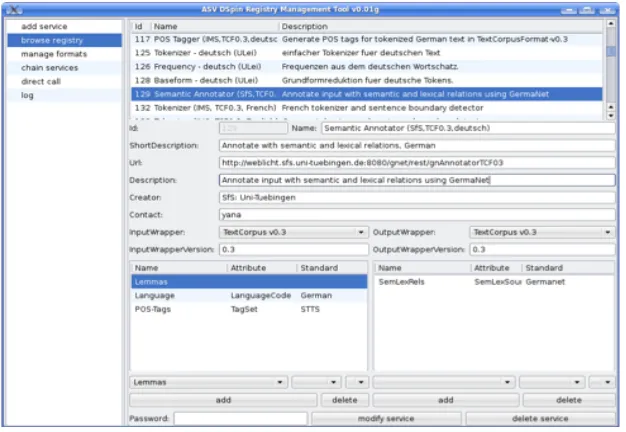Open the InputWrapper TextCorpus dropdown

[293, 232]
